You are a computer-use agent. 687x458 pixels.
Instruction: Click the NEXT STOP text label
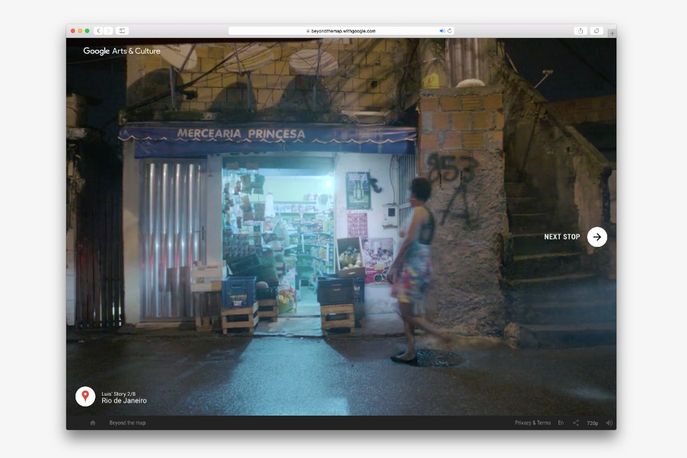point(562,237)
